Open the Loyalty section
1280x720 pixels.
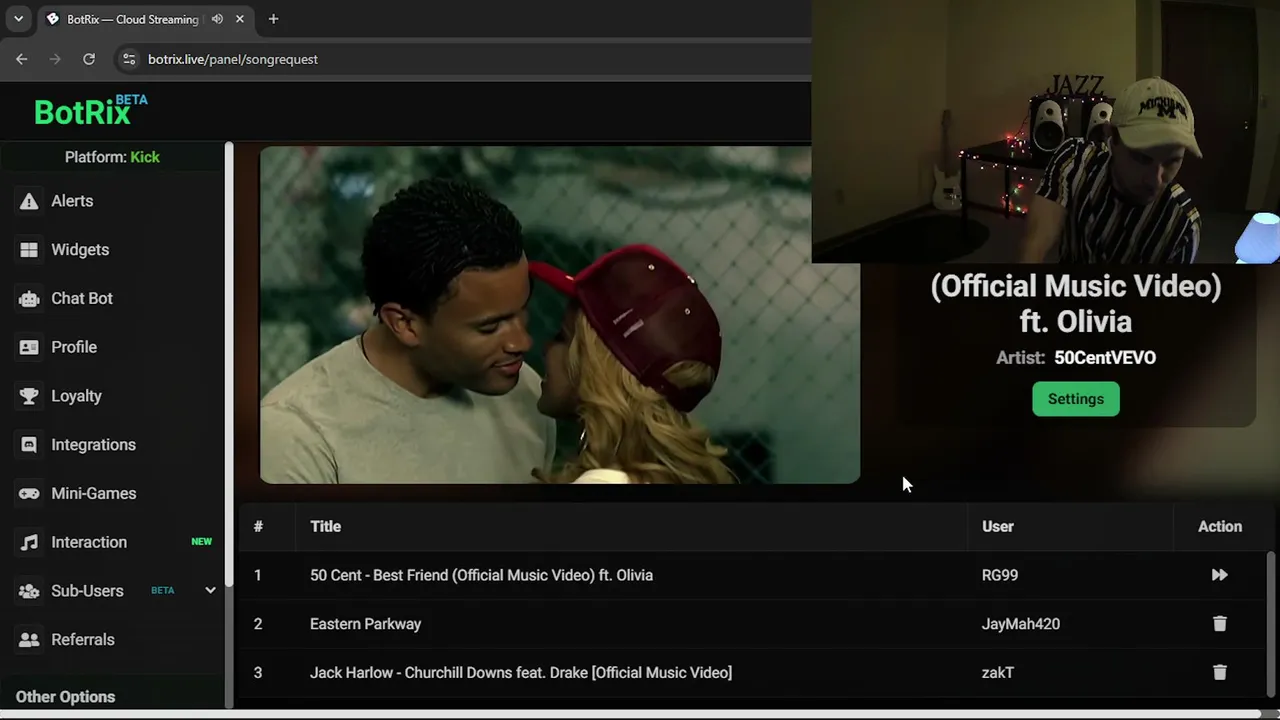tap(76, 396)
